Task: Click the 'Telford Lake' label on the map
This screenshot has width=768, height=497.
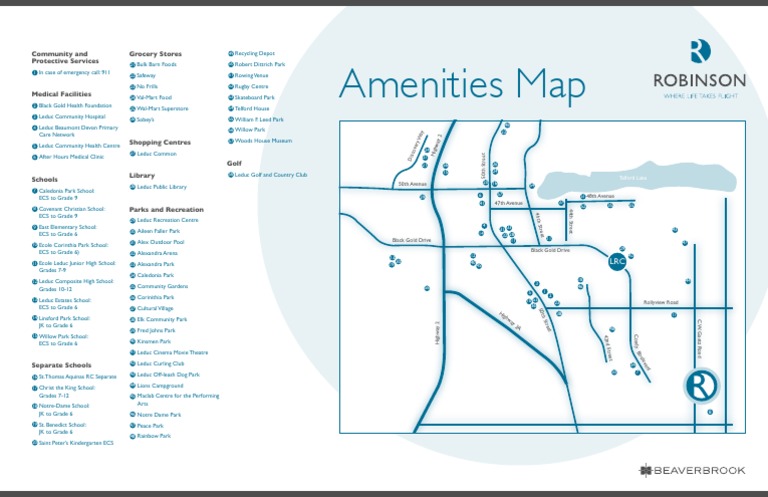Action: (633, 178)
